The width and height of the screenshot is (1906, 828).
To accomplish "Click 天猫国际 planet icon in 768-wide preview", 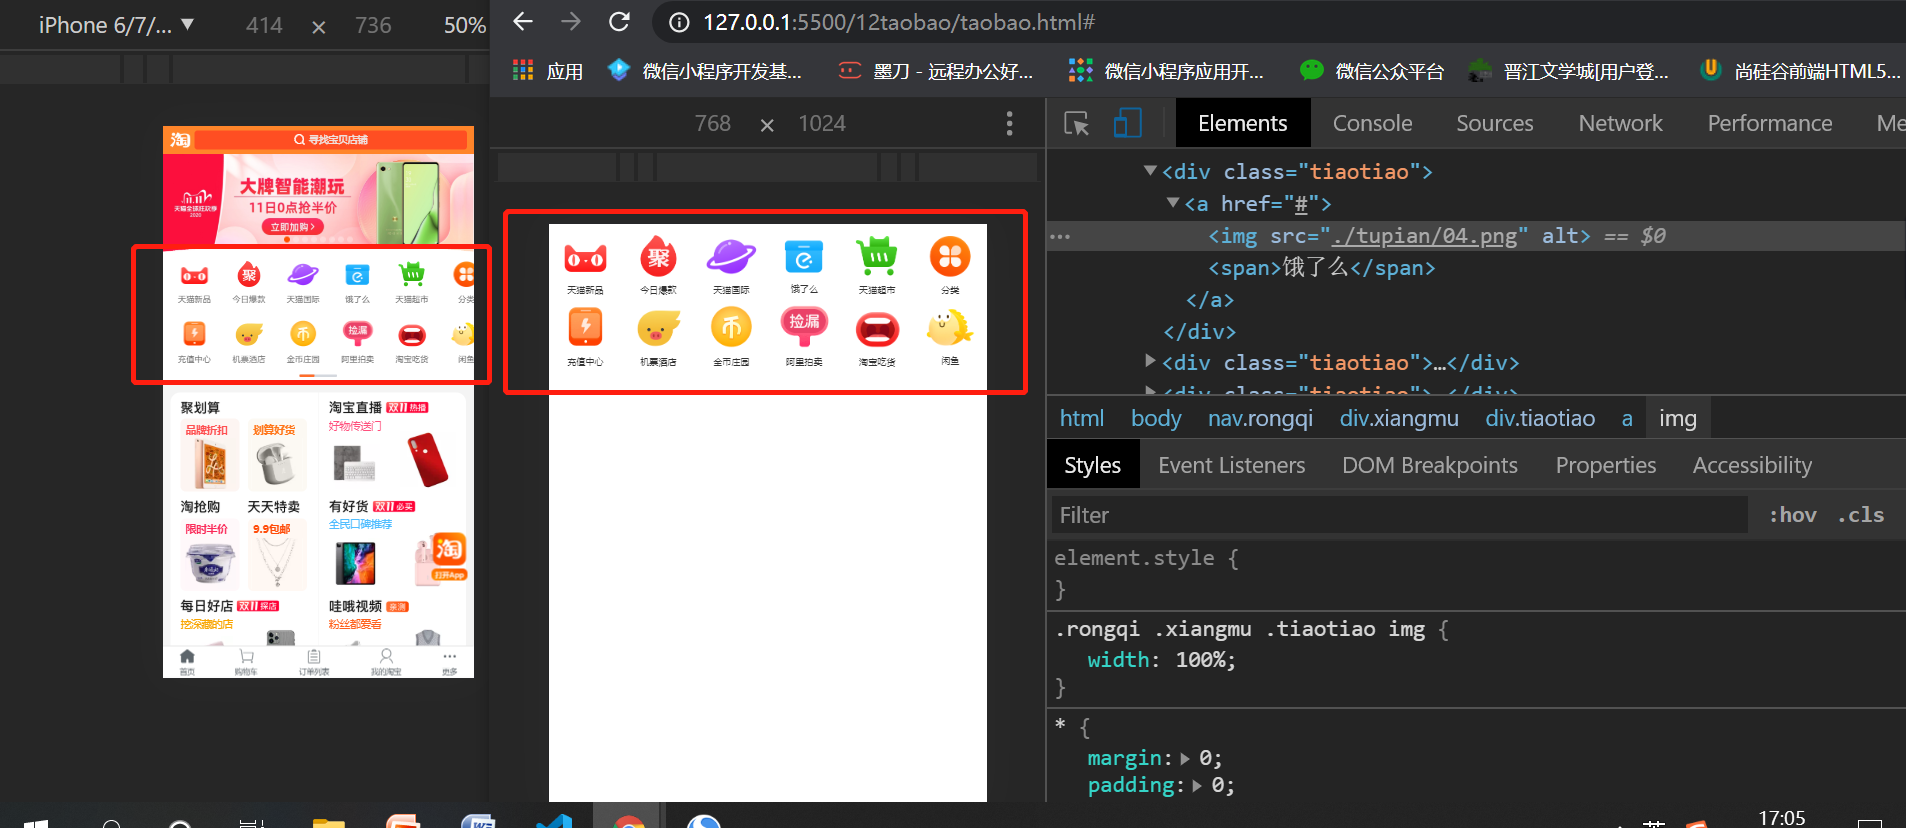I will [731, 257].
